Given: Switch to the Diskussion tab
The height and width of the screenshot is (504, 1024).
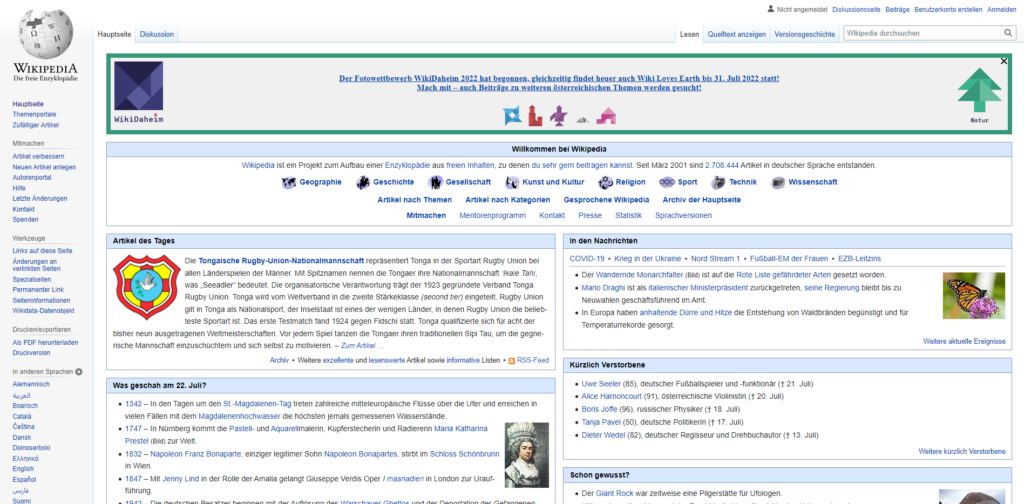Looking at the screenshot, I should [157, 34].
